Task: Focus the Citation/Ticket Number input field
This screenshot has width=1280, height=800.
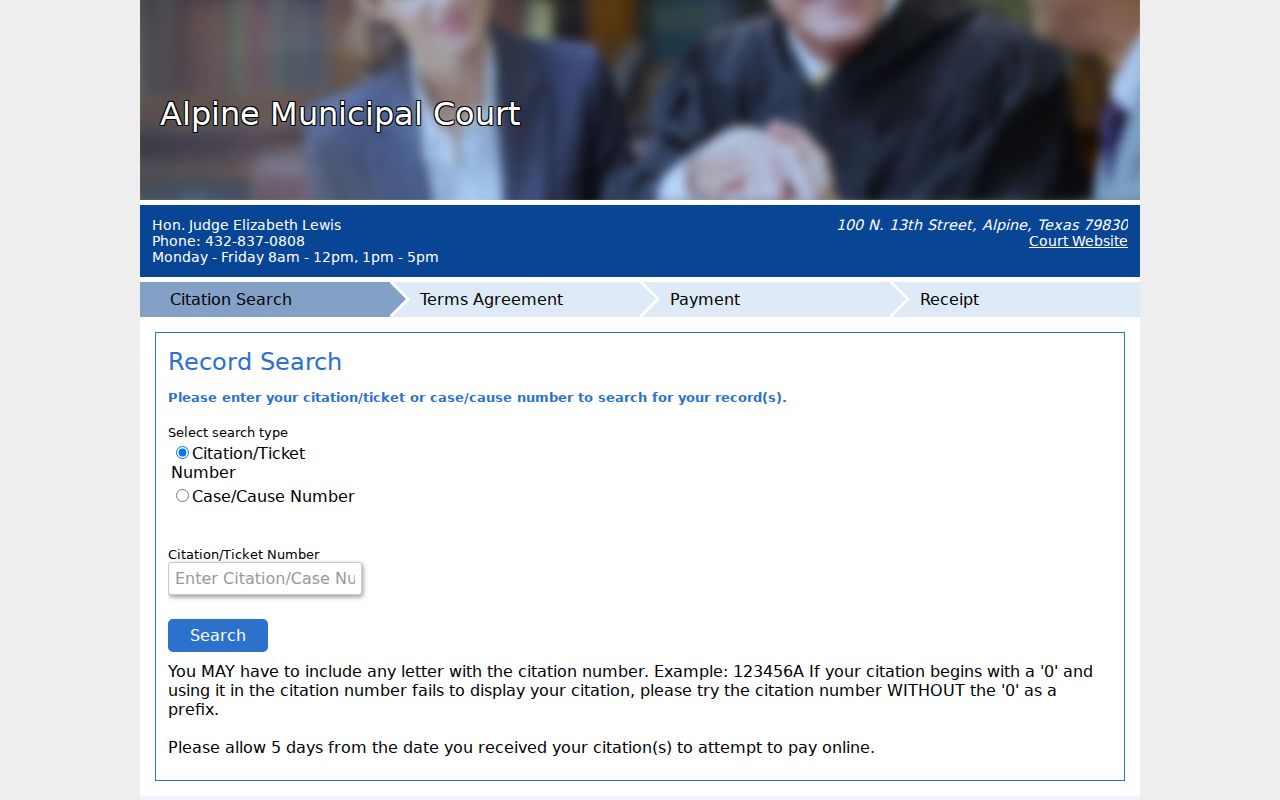Action: pyautogui.click(x=265, y=578)
